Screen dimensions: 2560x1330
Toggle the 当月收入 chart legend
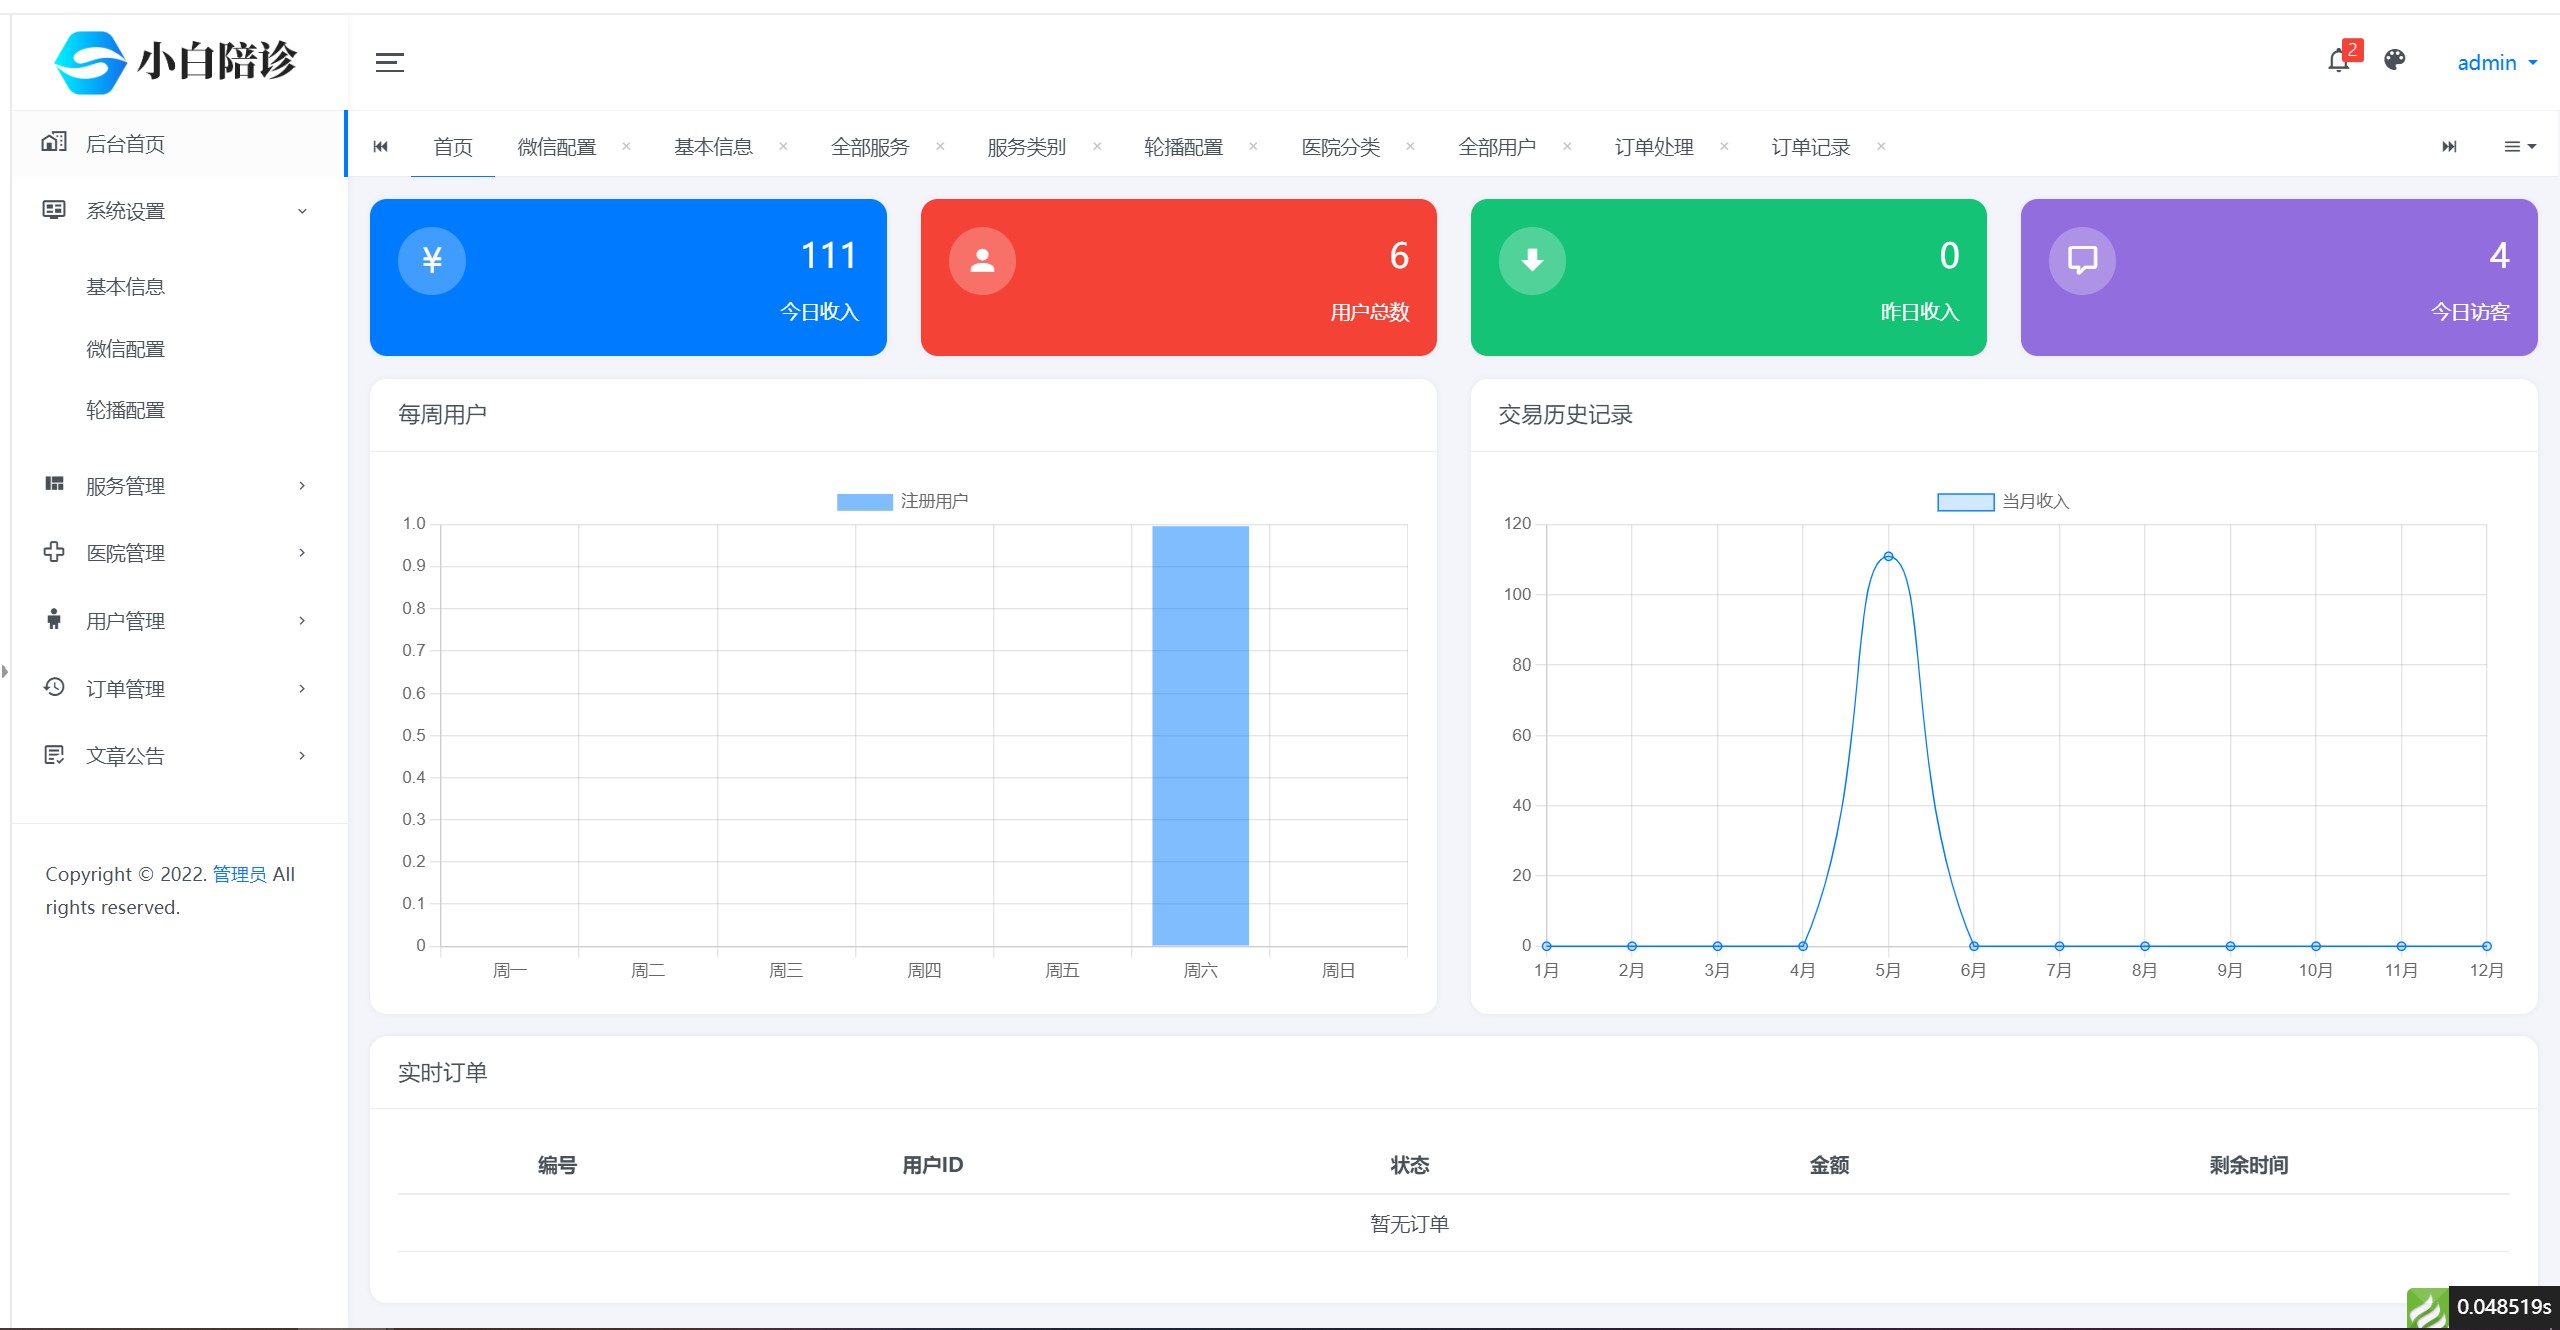[x=2003, y=501]
